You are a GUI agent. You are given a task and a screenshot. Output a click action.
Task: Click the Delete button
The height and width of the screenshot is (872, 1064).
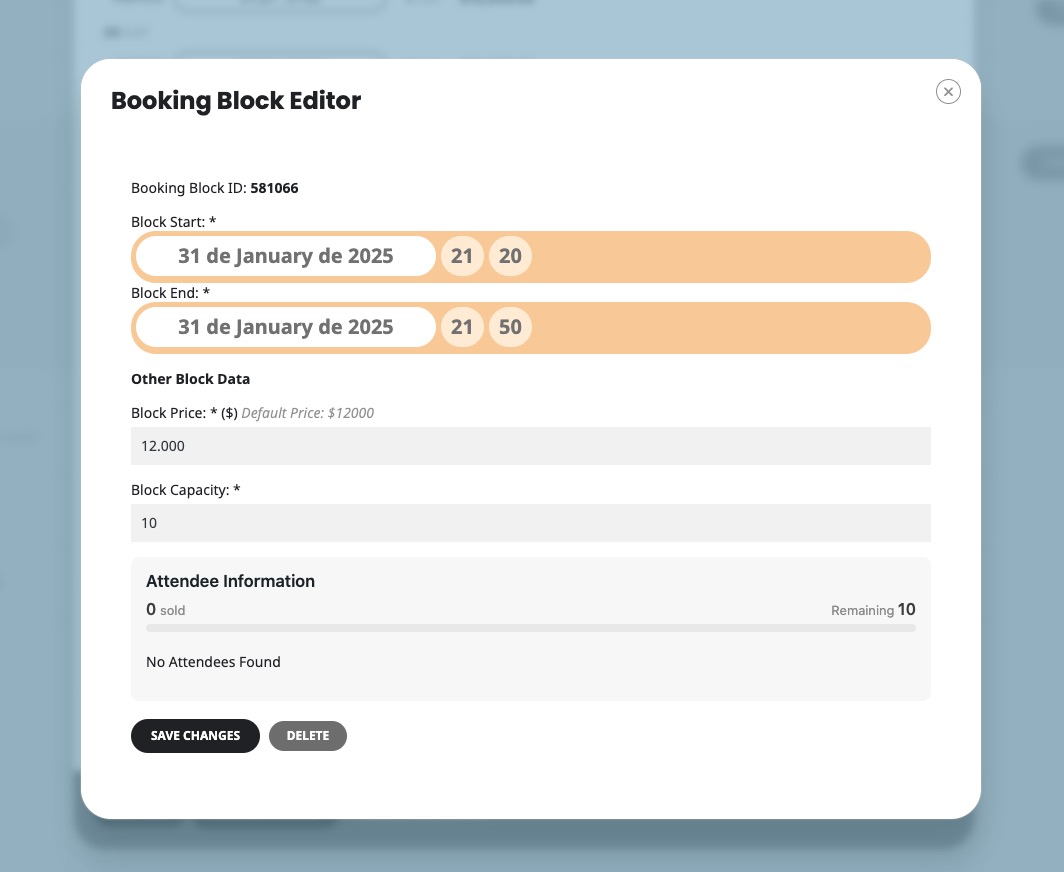[308, 736]
